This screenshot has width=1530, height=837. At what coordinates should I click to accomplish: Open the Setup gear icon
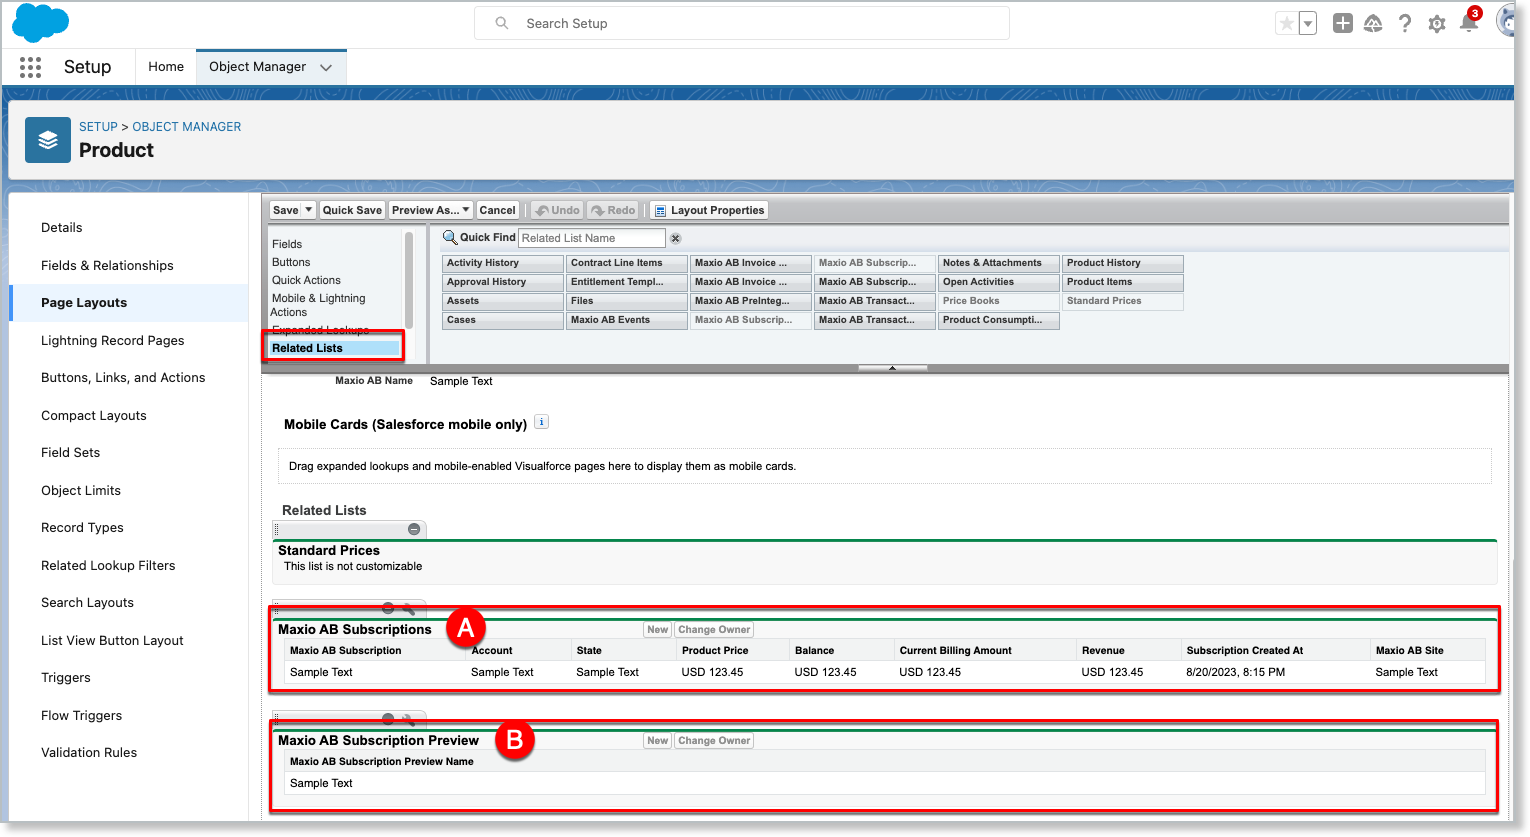click(1436, 23)
